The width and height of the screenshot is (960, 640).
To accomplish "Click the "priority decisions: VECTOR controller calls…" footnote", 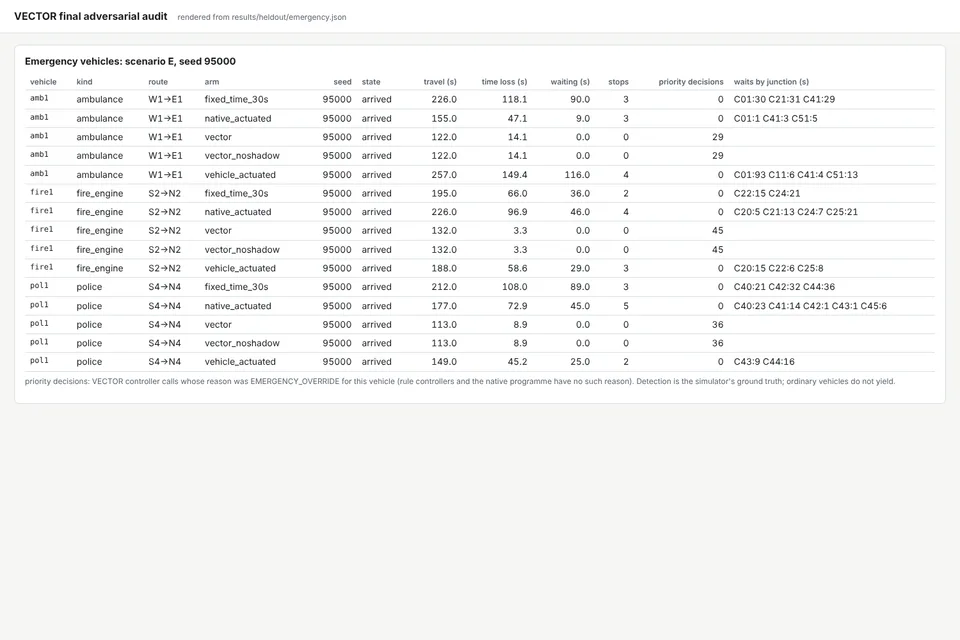I will tap(460, 381).
